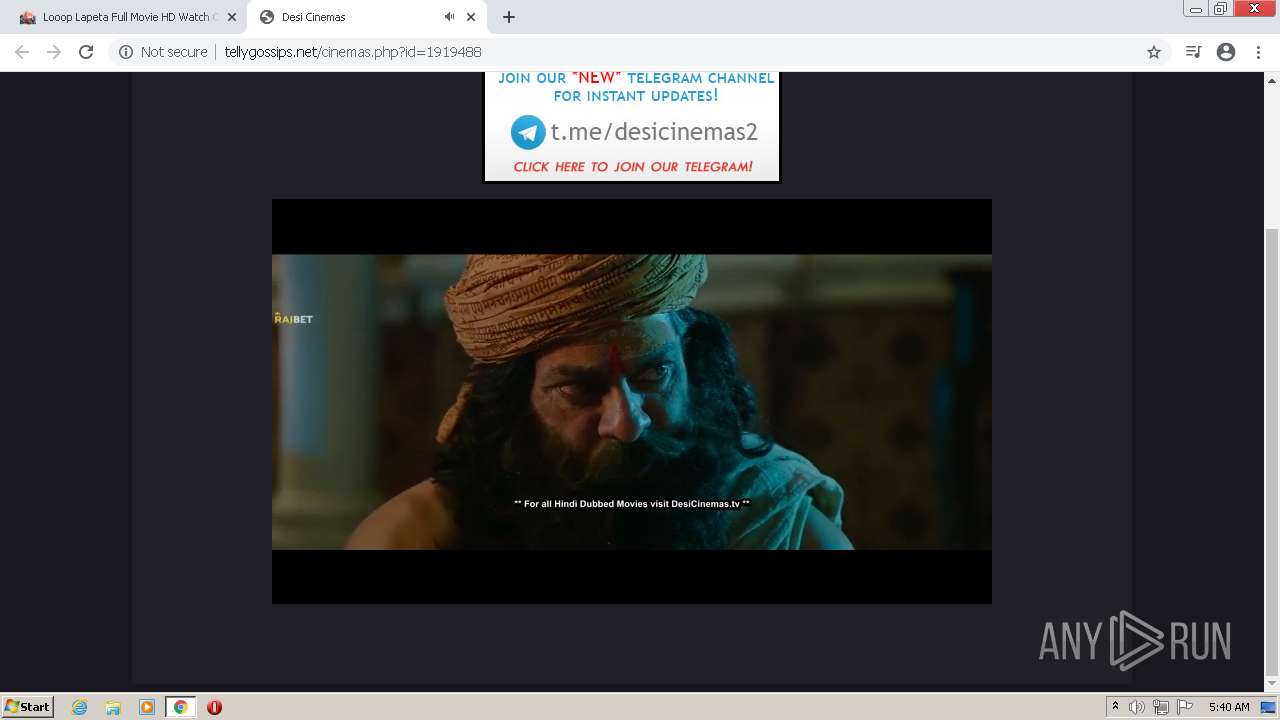Viewport: 1280px width, 720px height.
Task: Click 'Join our NEW Telegram channel' banner text
Action: pos(636,87)
